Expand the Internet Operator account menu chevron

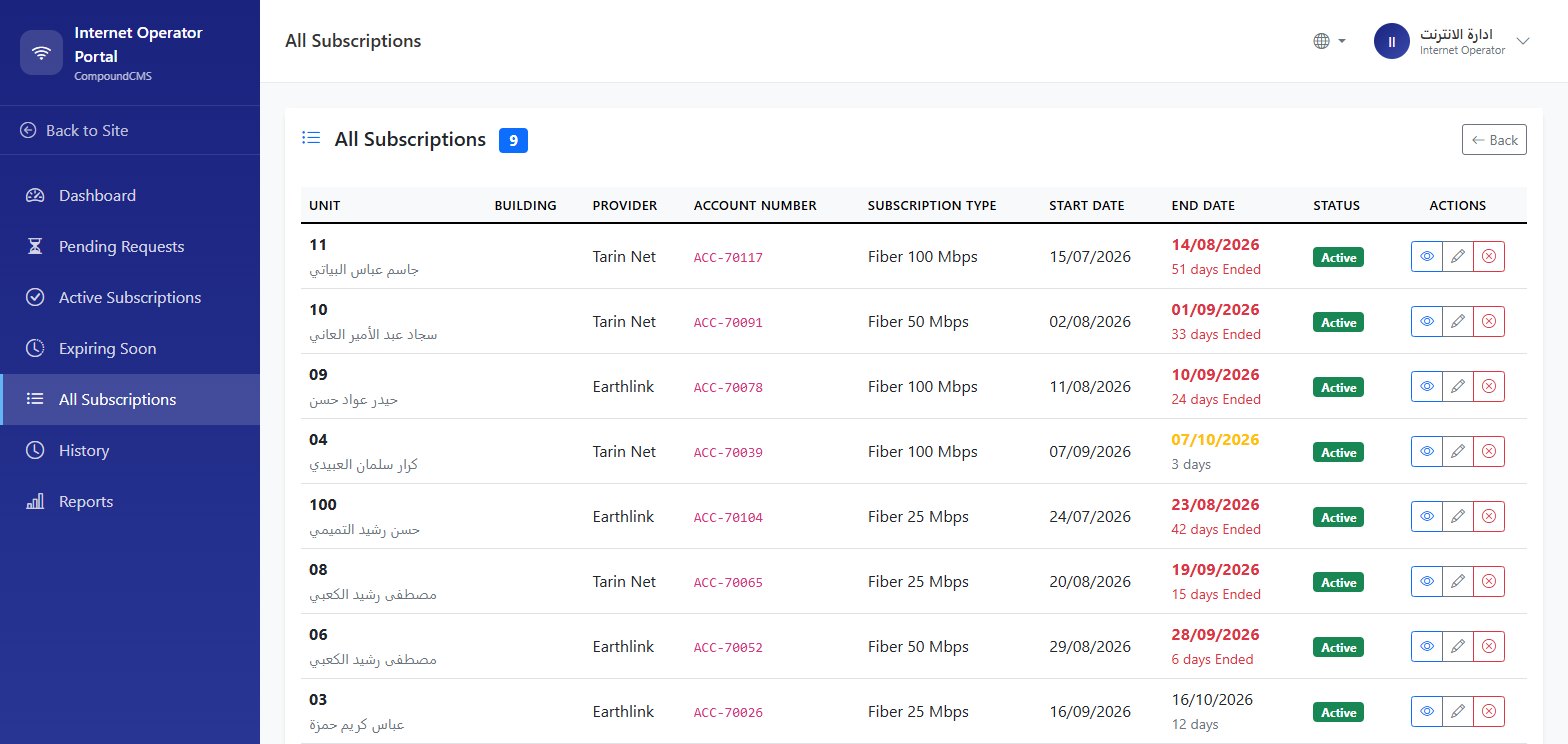[1523, 41]
